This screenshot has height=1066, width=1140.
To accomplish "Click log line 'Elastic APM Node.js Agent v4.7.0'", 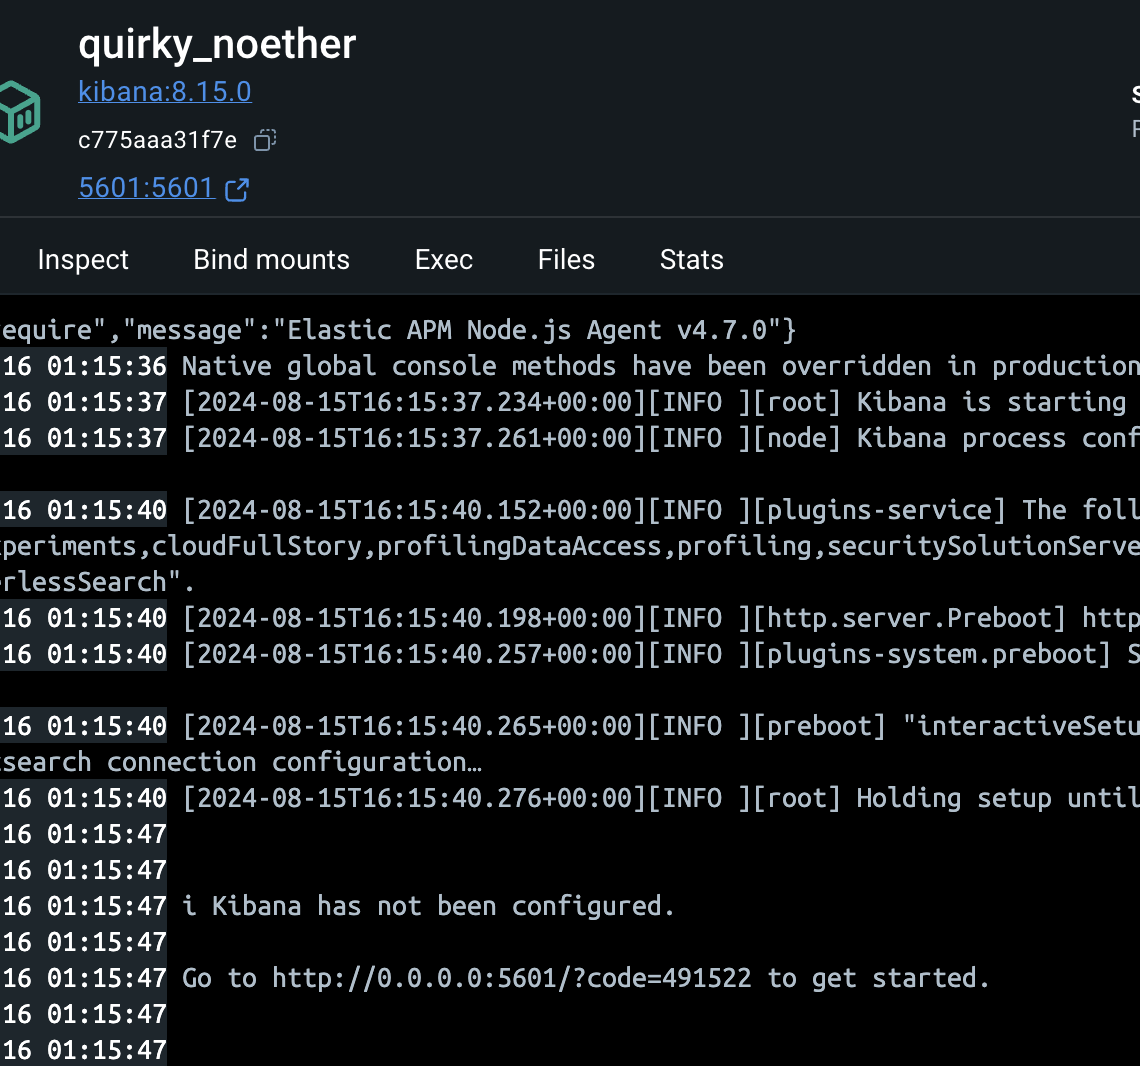I will click(398, 330).
